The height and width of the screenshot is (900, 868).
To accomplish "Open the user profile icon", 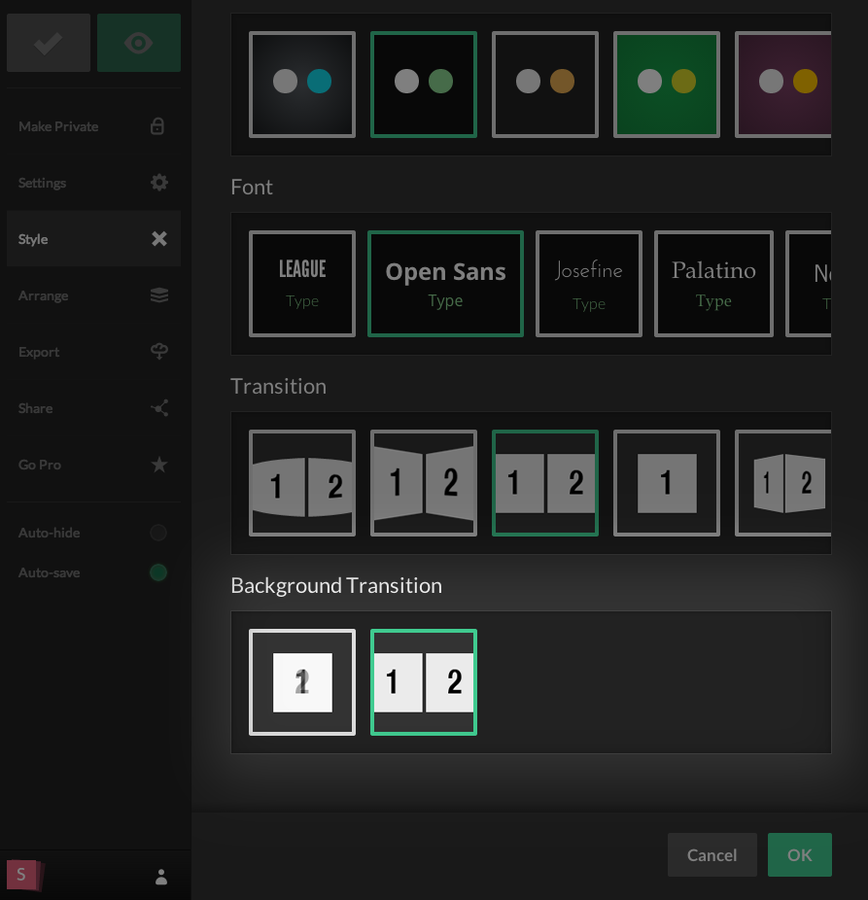I will (161, 877).
